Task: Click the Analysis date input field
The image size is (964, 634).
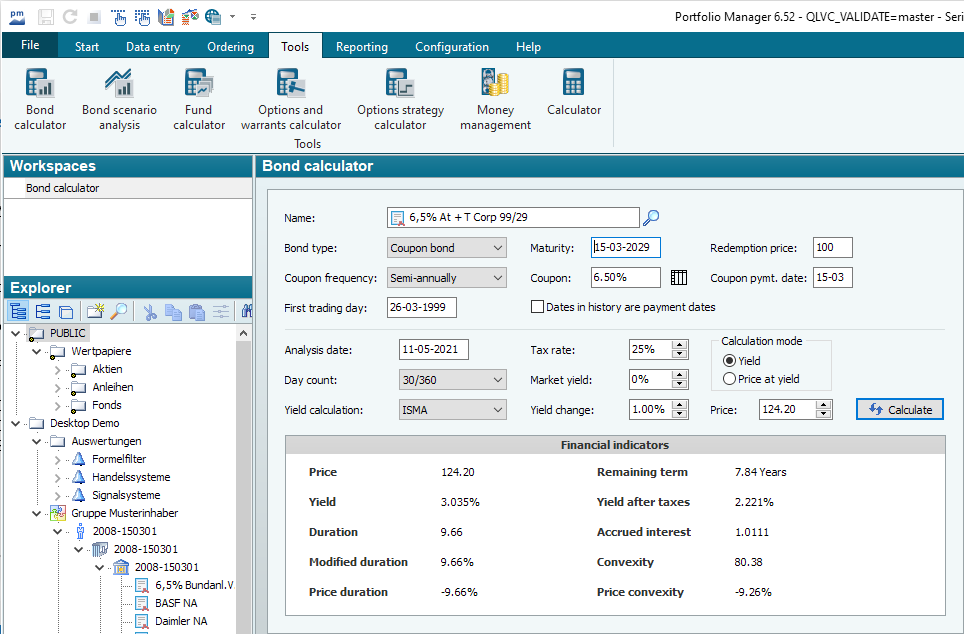Action: click(433, 350)
